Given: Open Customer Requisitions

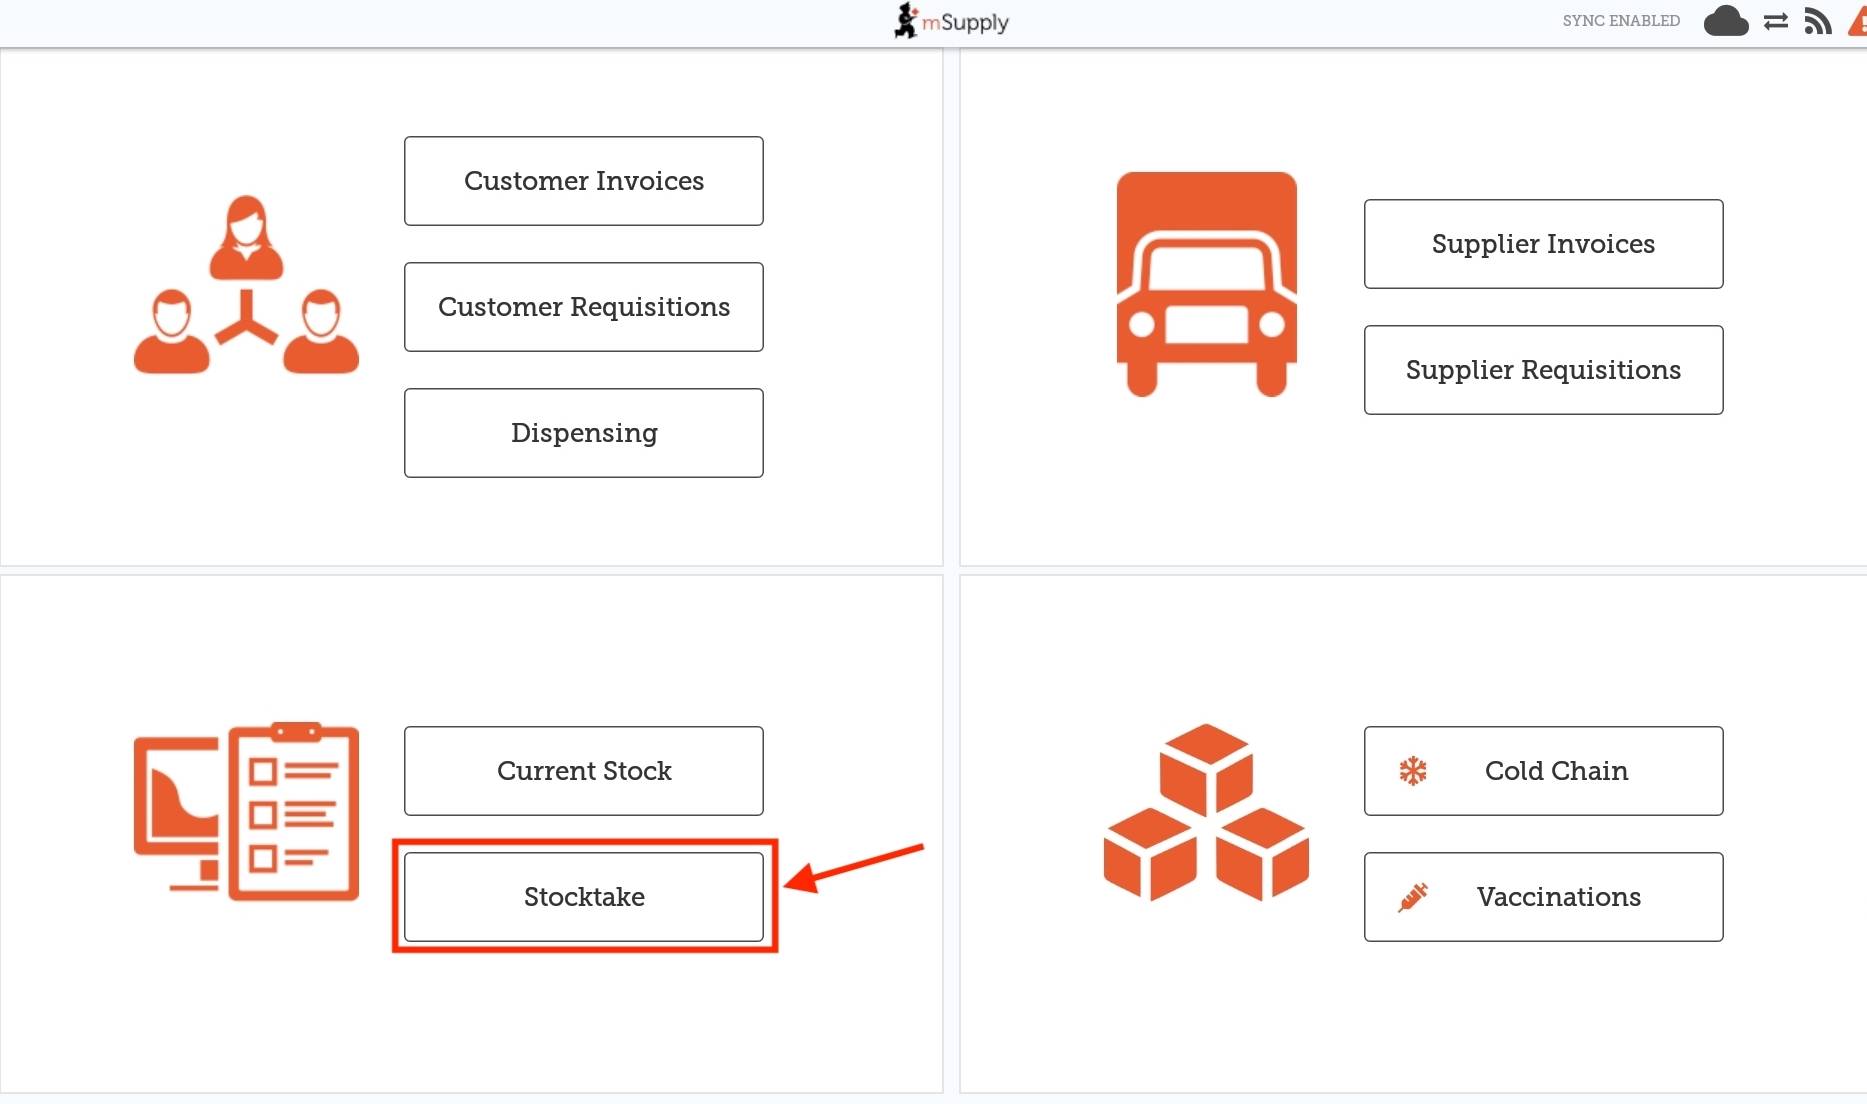Looking at the screenshot, I should [x=584, y=307].
